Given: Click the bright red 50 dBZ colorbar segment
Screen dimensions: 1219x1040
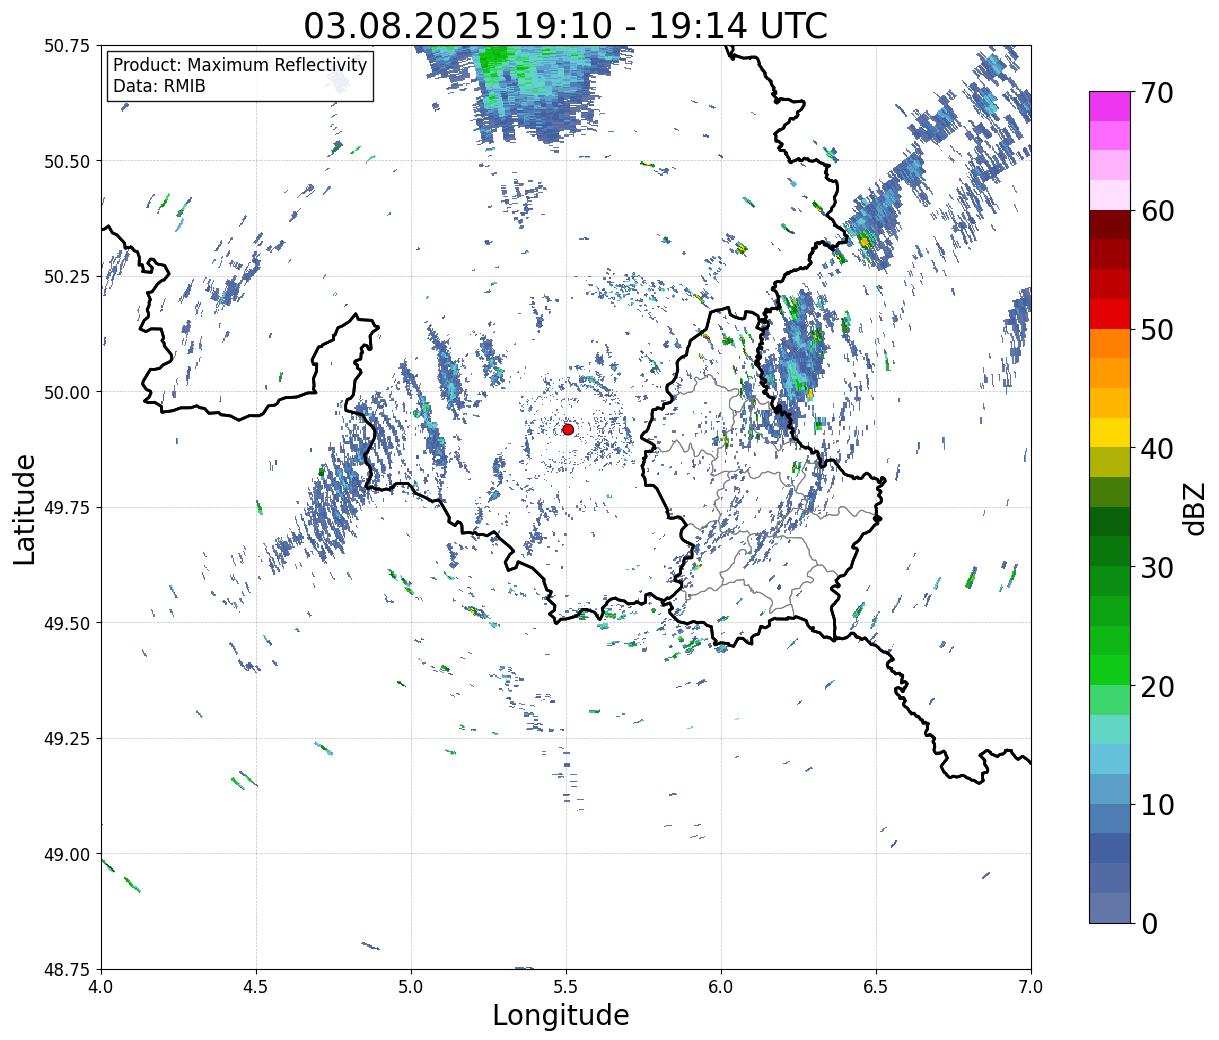Looking at the screenshot, I should [x=1110, y=314].
